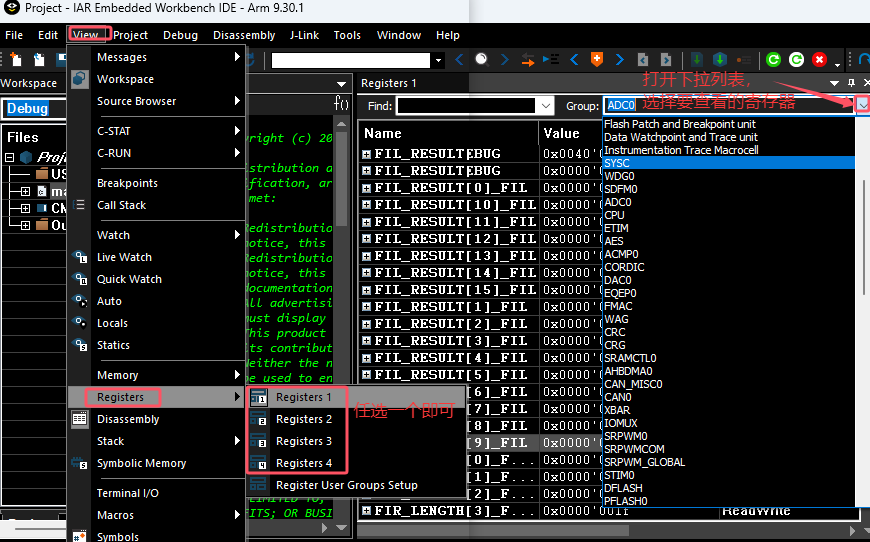Click the Registers 4 submenu icon

tap(259, 463)
